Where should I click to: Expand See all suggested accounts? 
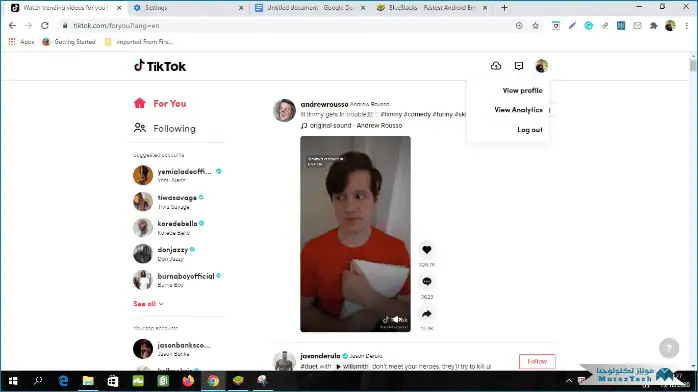tap(148, 304)
